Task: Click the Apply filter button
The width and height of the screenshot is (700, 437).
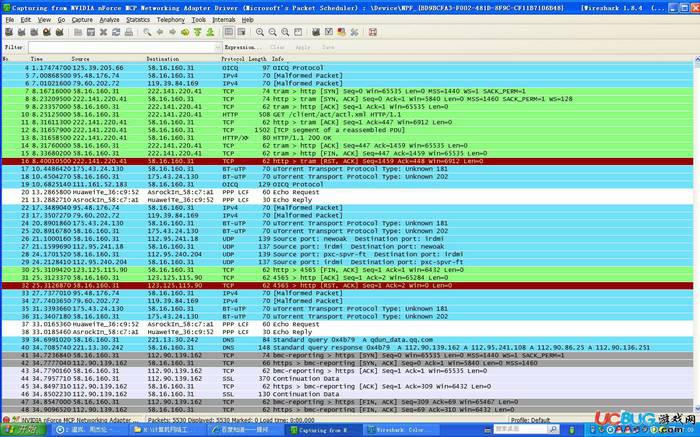Action: pyautogui.click(x=303, y=47)
